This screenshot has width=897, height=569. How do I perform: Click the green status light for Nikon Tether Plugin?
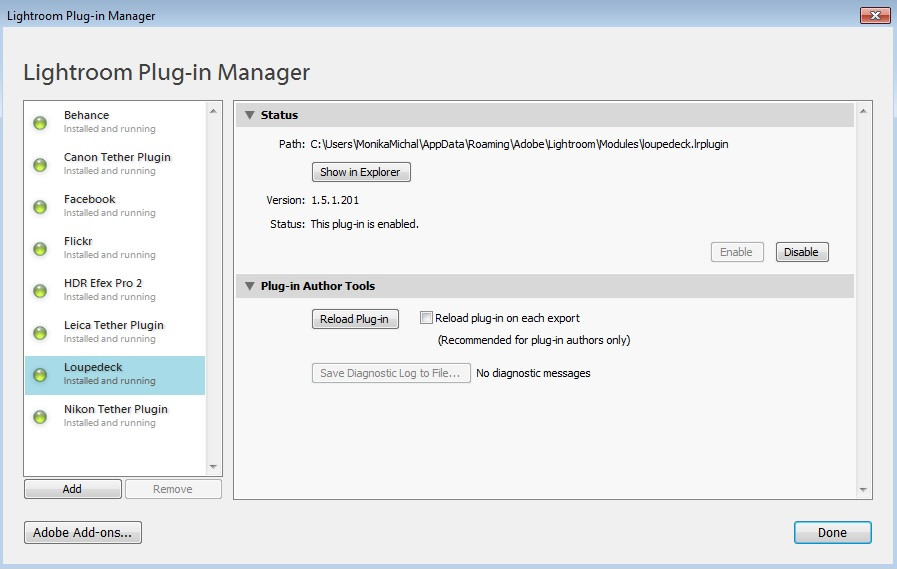click(x=40, y=417)
